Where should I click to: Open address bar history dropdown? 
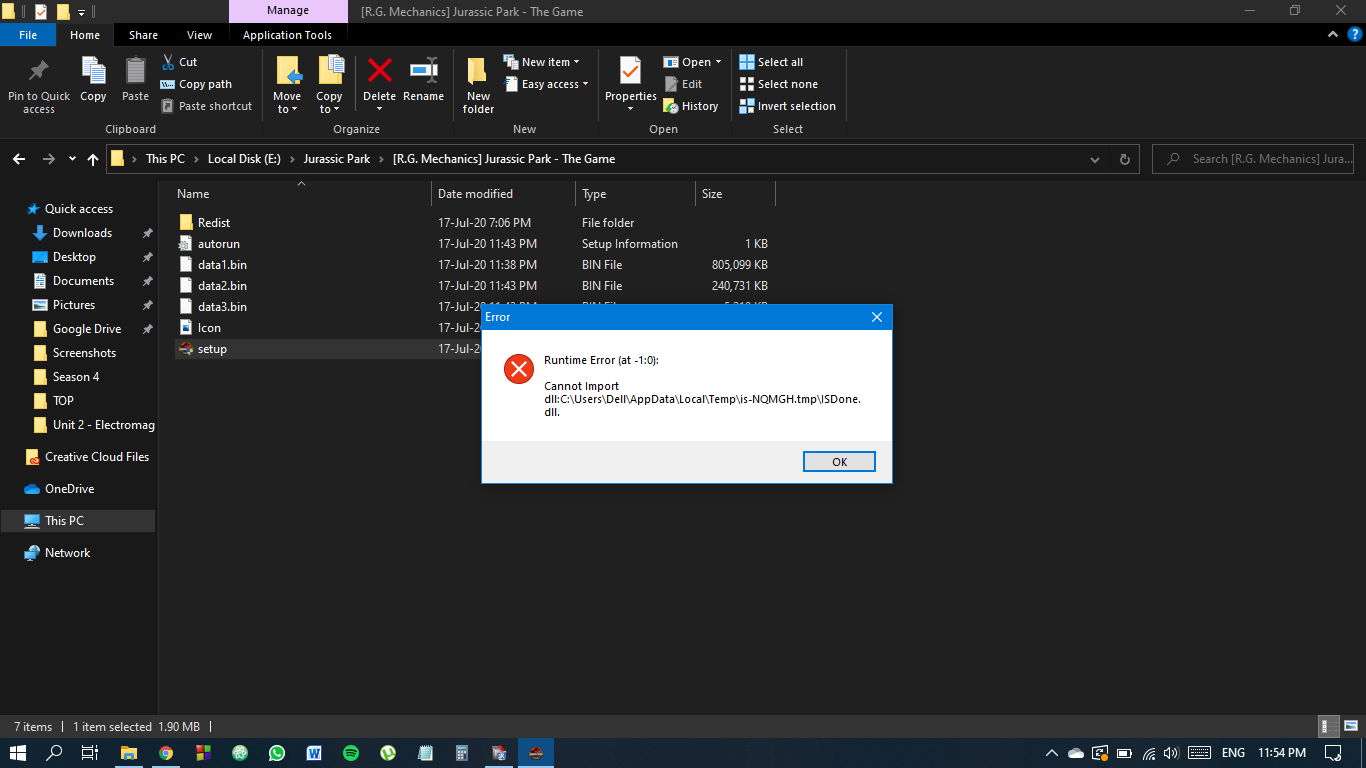[x=1095, y=159]
